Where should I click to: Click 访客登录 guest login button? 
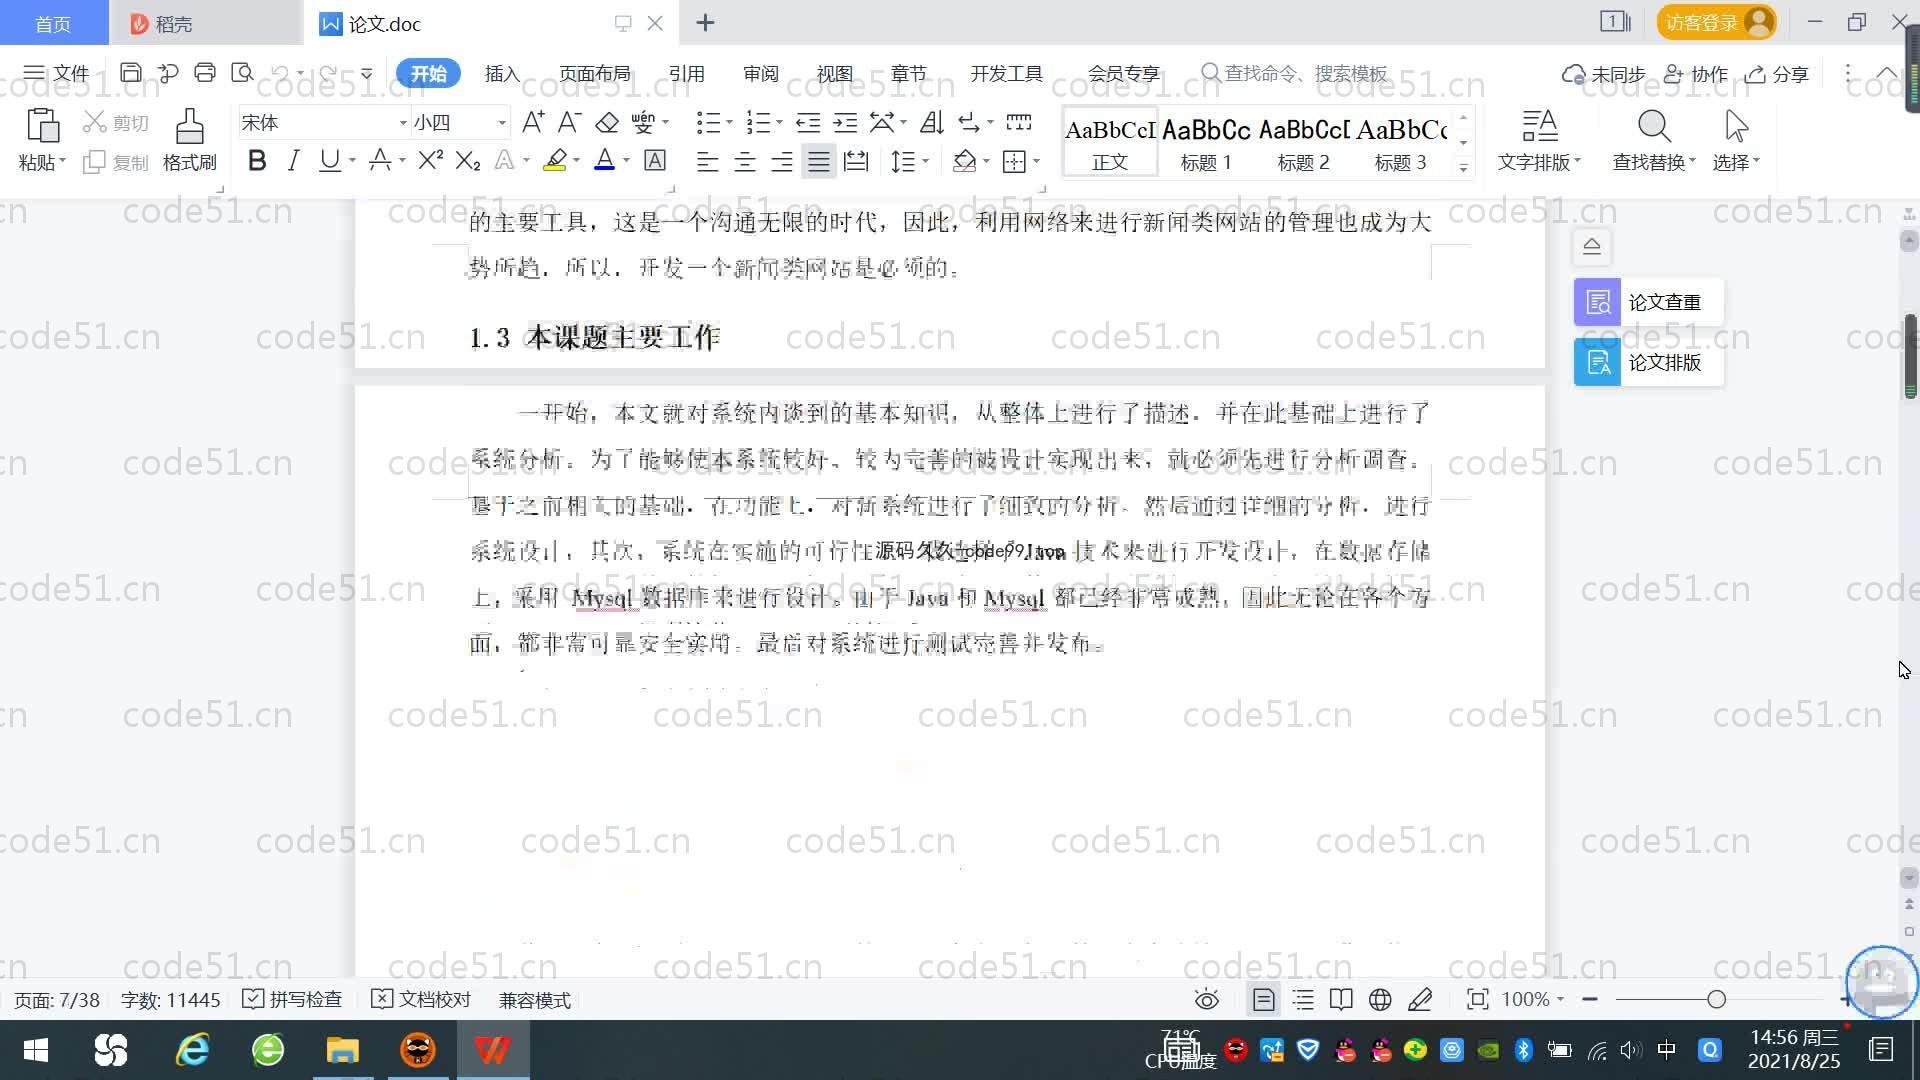click(1717, 22)
